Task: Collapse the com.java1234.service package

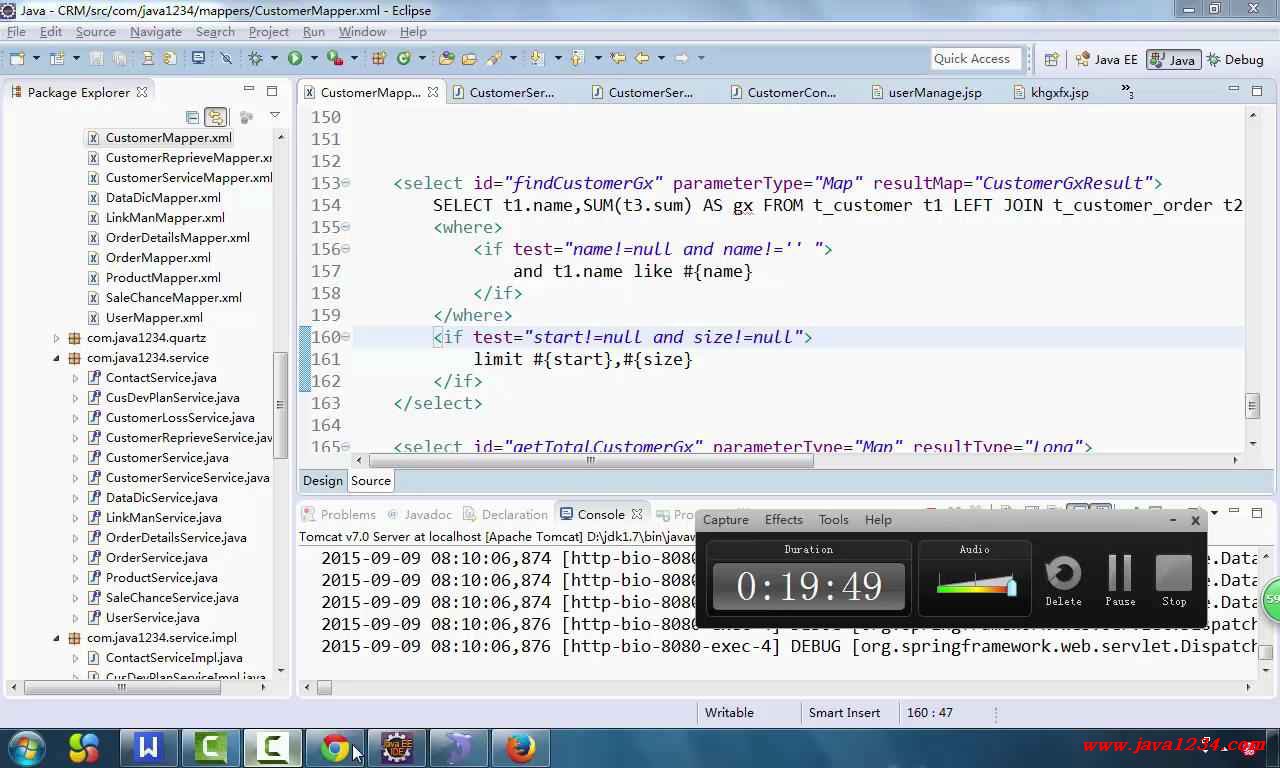Action: pyautogui.click(x=57, y=358)
